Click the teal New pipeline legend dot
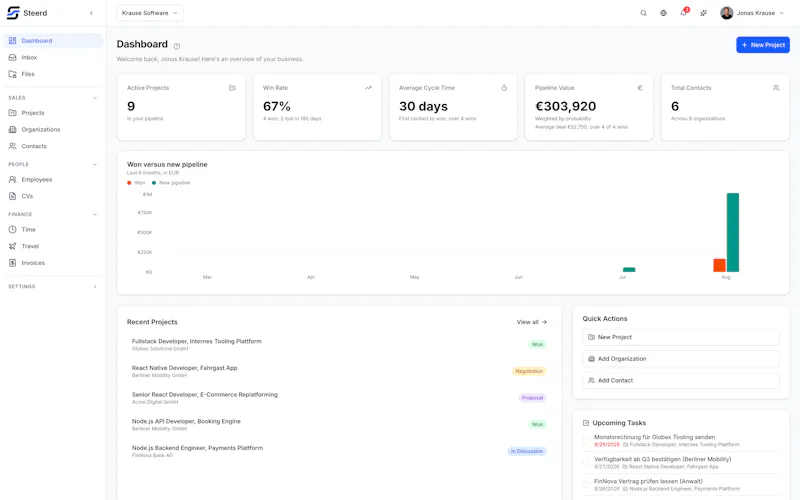Screen dimensions: 800x500 click(x=154, y=183)
